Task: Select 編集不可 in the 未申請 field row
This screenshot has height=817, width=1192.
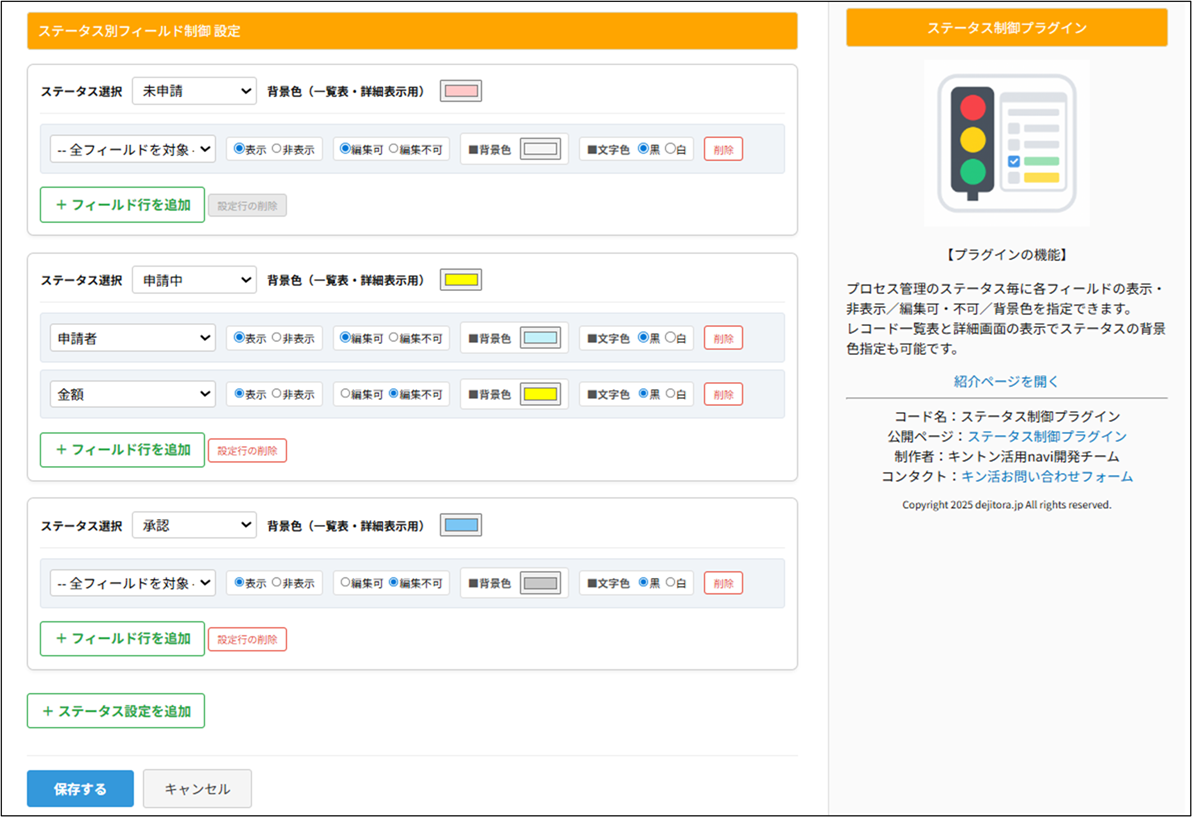Action: [394, 149]
